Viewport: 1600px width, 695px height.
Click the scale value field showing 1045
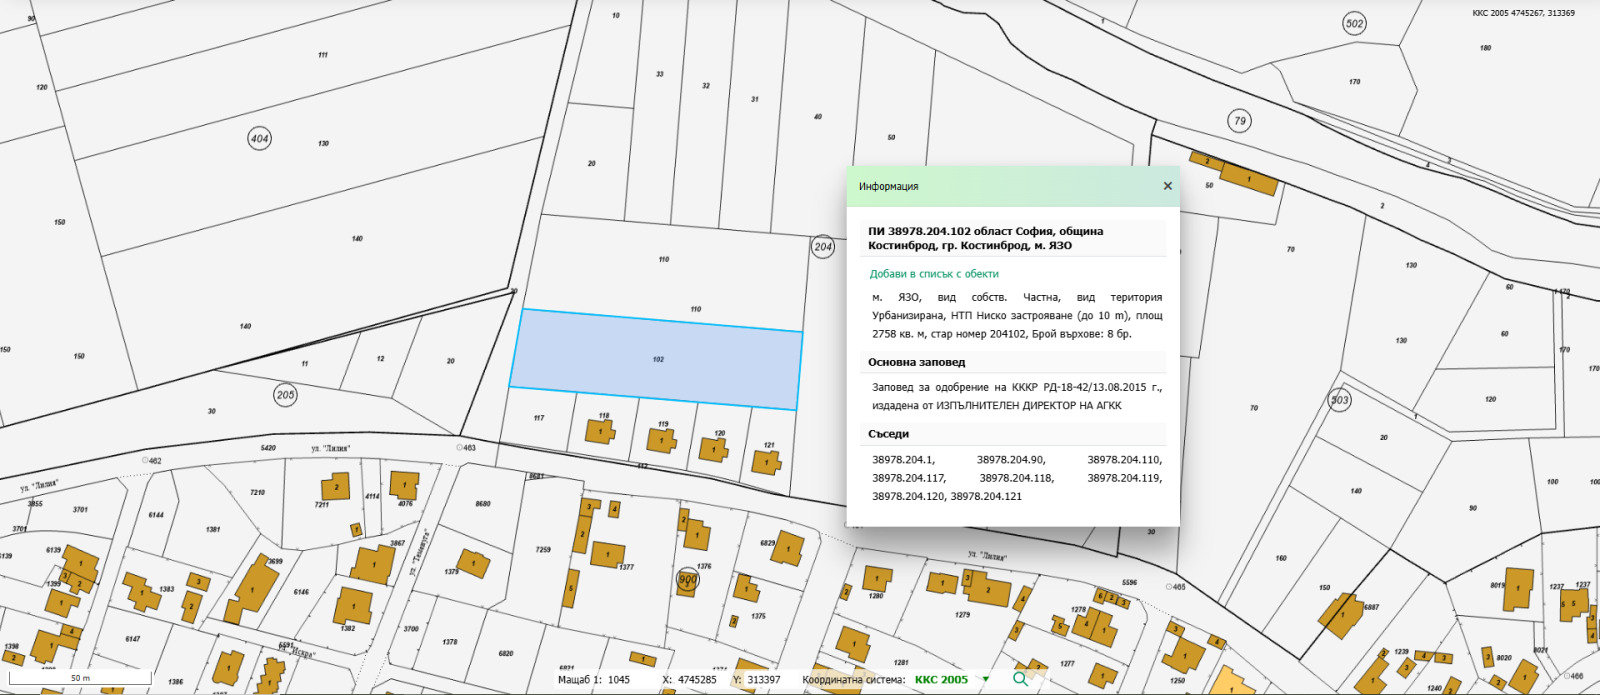tap(619, 680)
